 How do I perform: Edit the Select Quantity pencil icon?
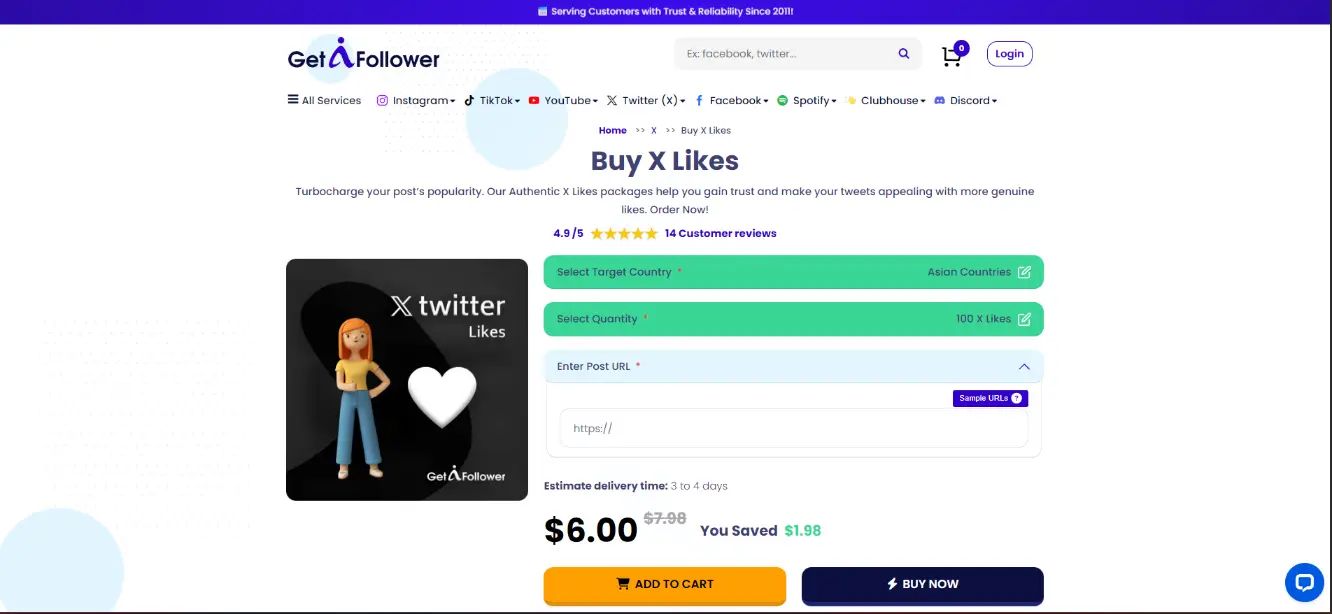[x=1023, y=318]
